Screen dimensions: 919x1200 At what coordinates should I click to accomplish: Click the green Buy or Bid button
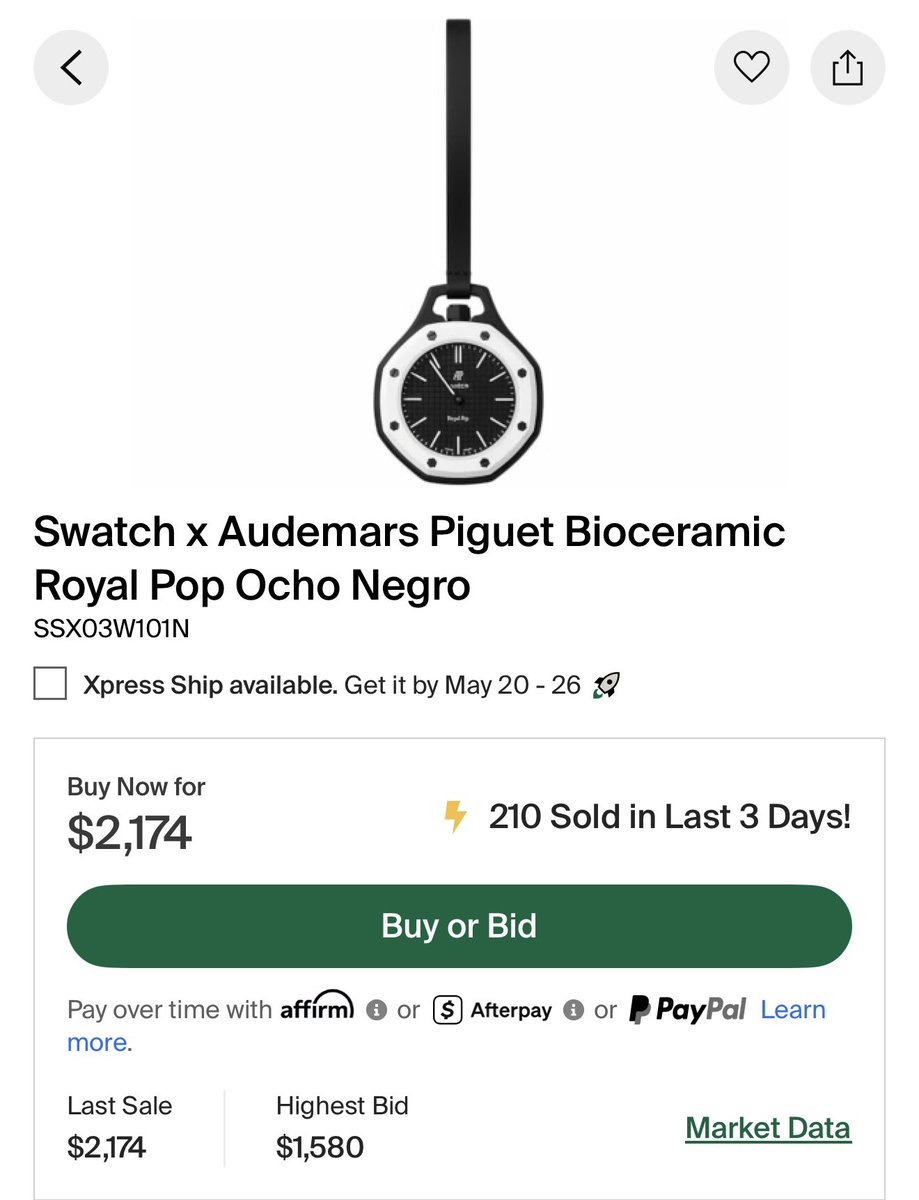point(459,926)
